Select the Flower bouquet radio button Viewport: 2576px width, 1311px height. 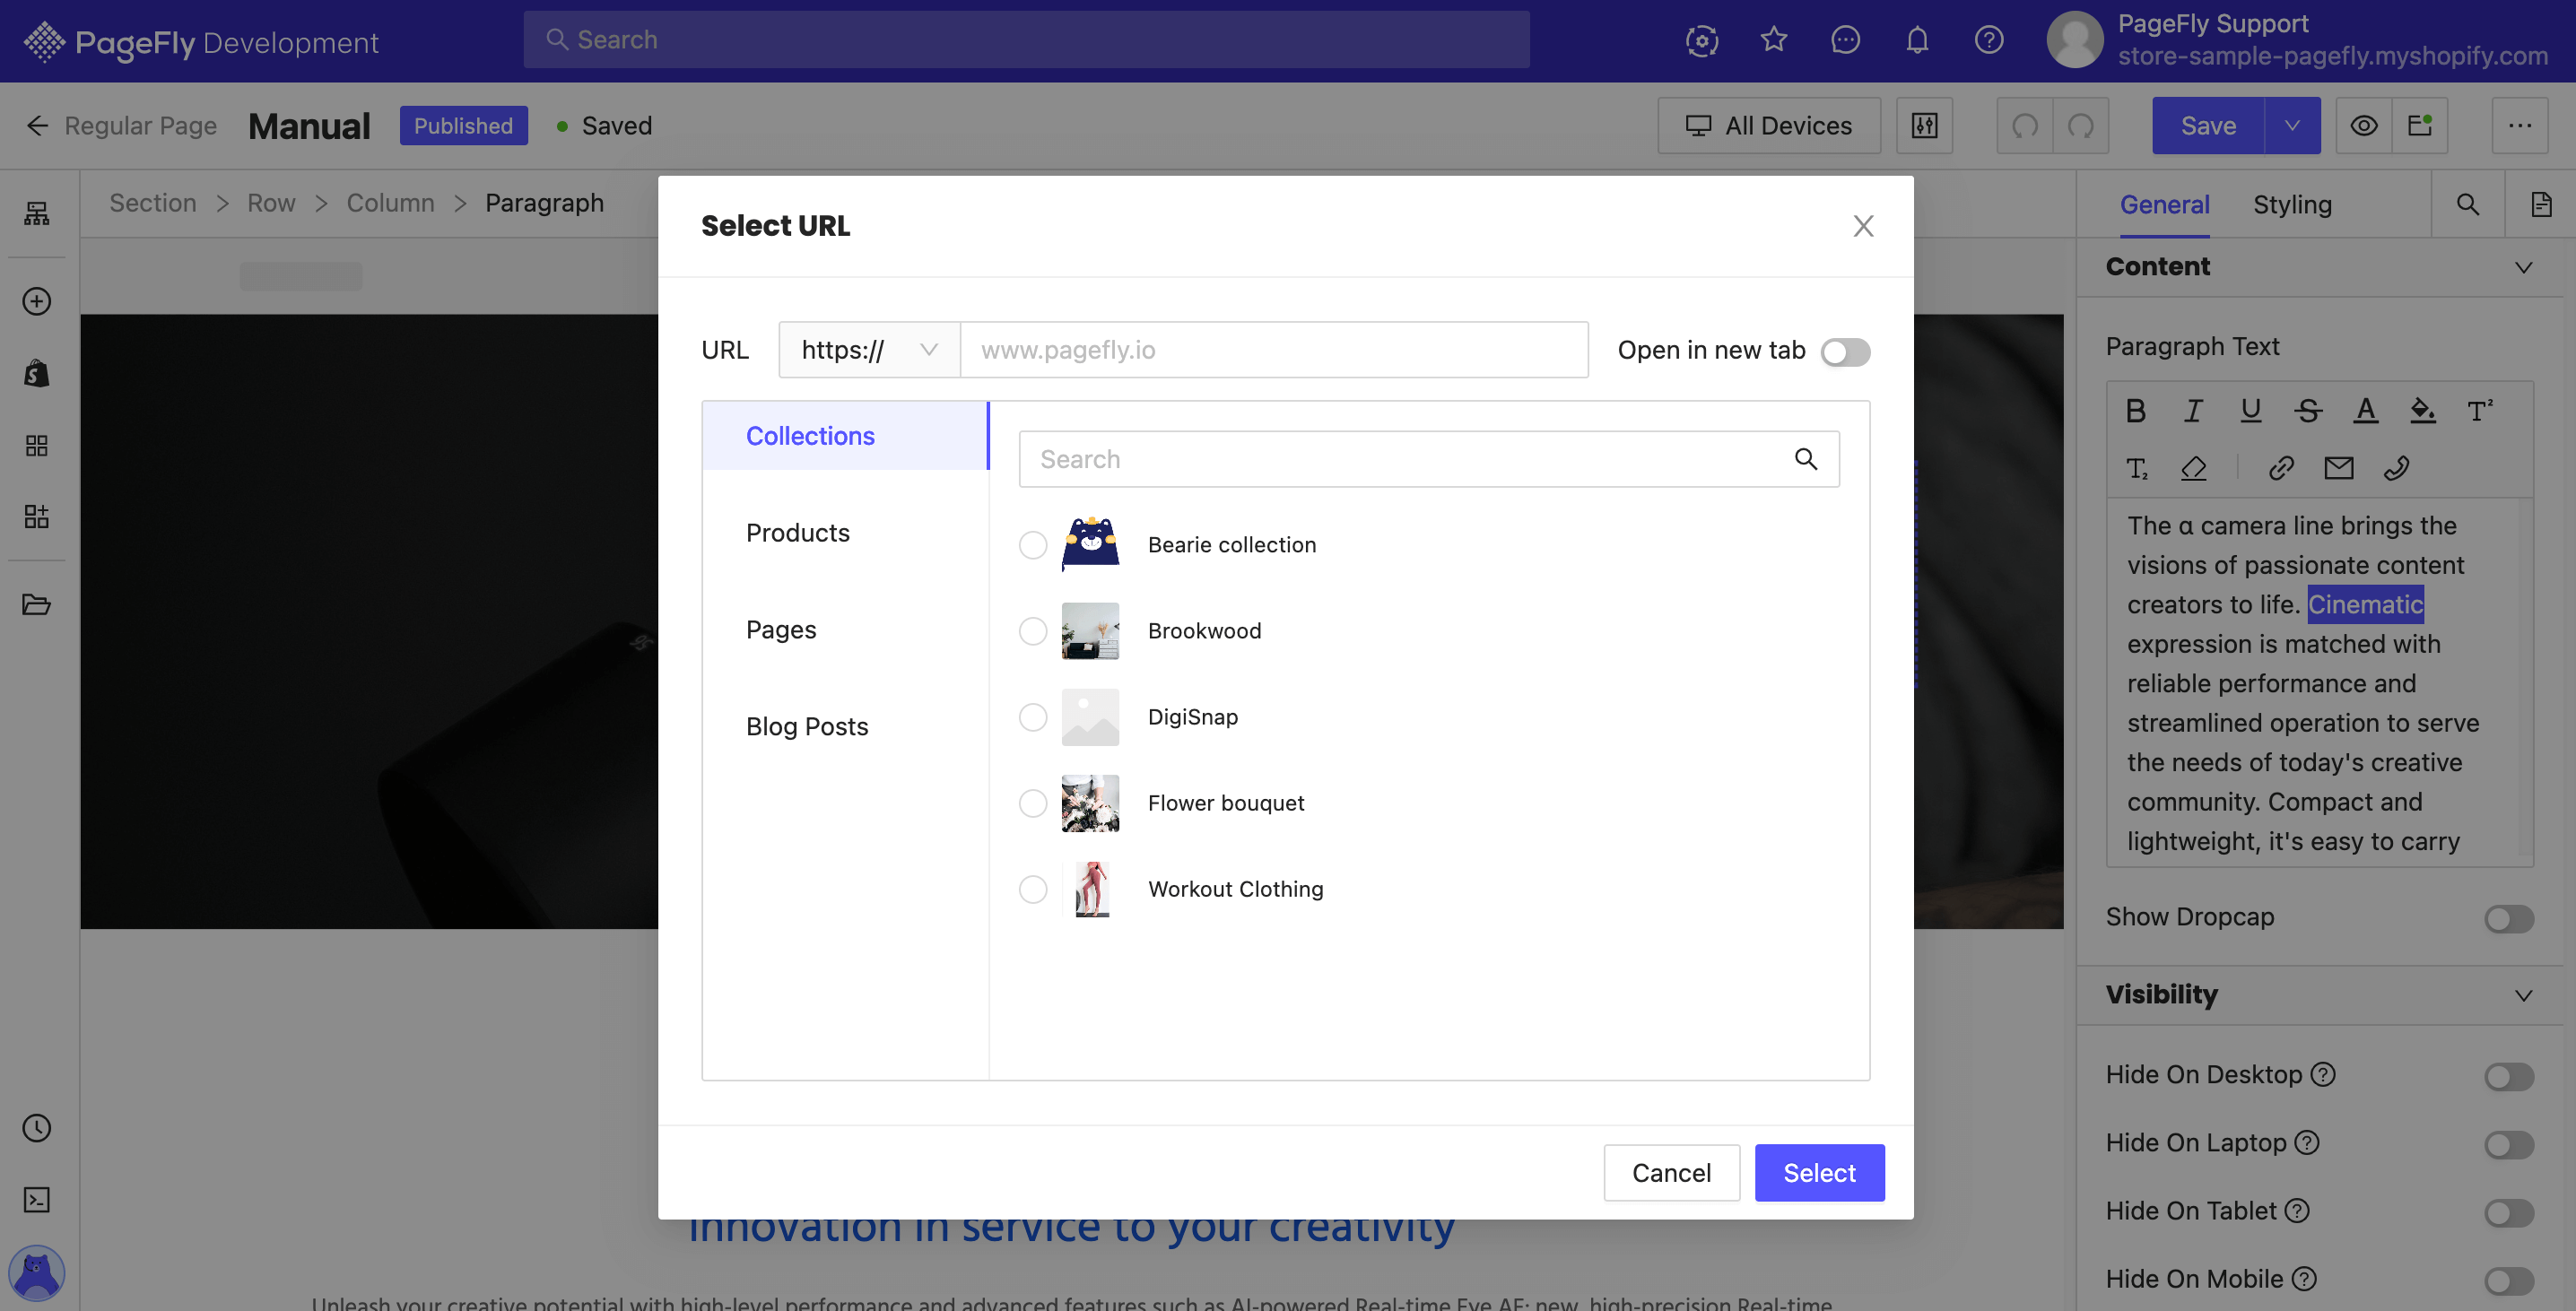1033,803
